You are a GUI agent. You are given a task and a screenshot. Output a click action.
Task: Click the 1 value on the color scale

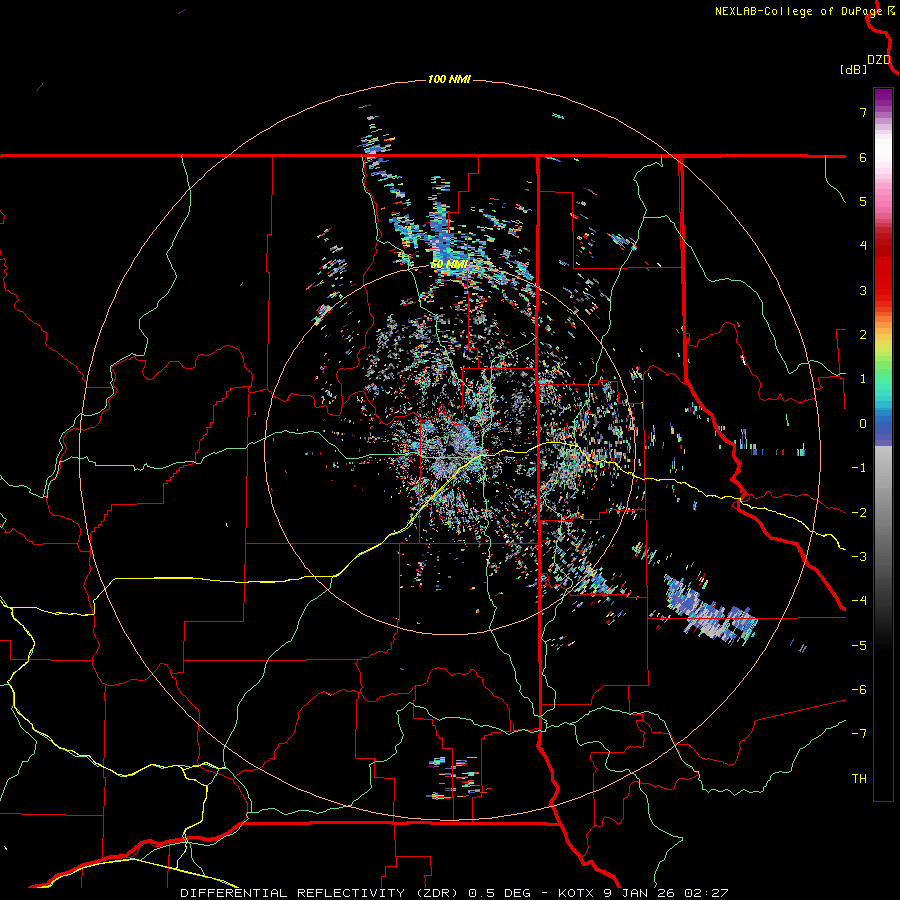[863, 379]
